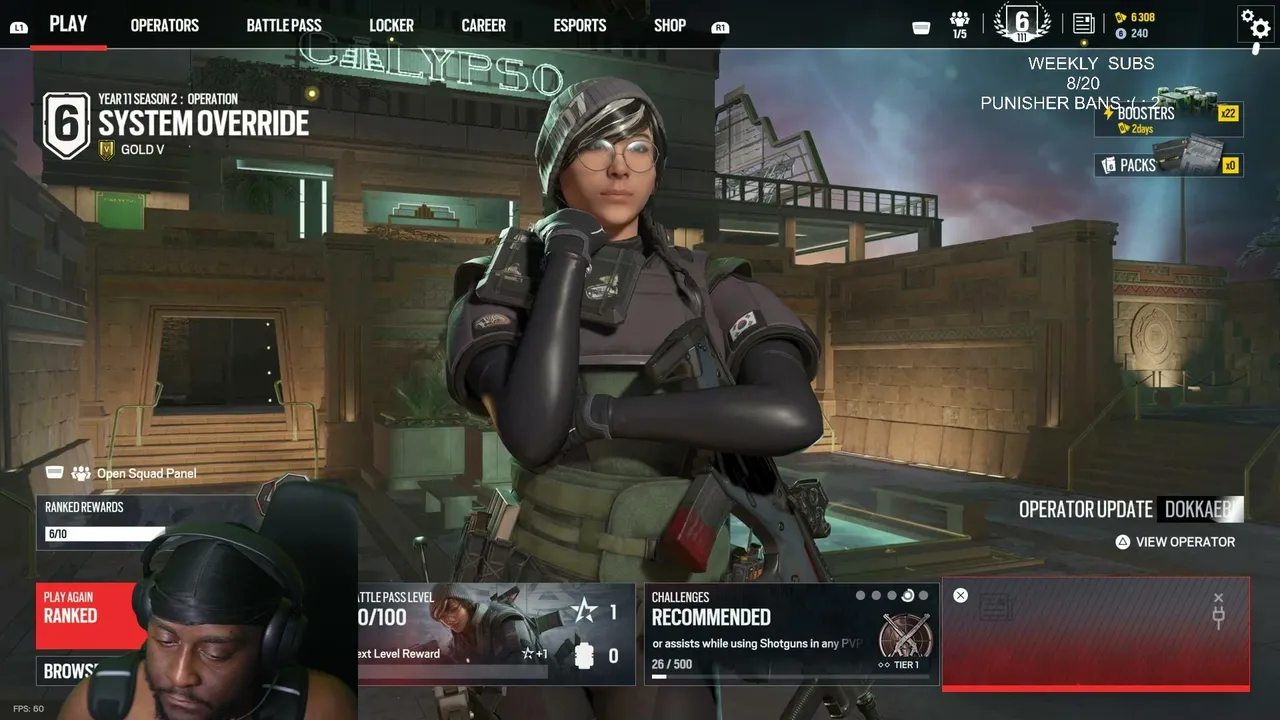Viewport: 1280px width, 720px height.
Task: Select the PLAY tab
Action: click(x=68, y=24)
